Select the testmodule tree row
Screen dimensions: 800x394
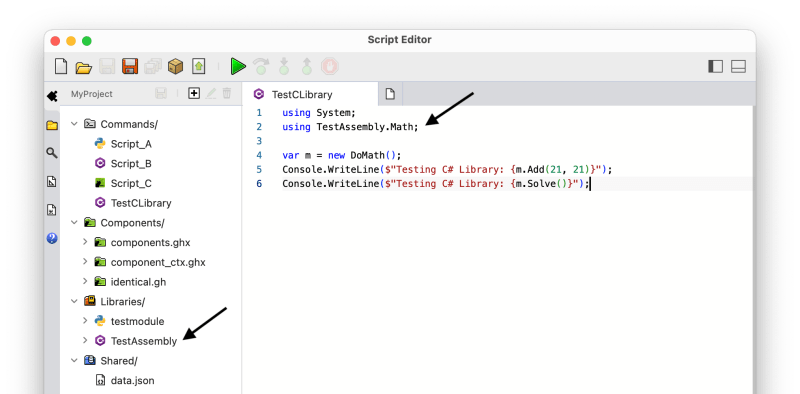coord(151,322)
